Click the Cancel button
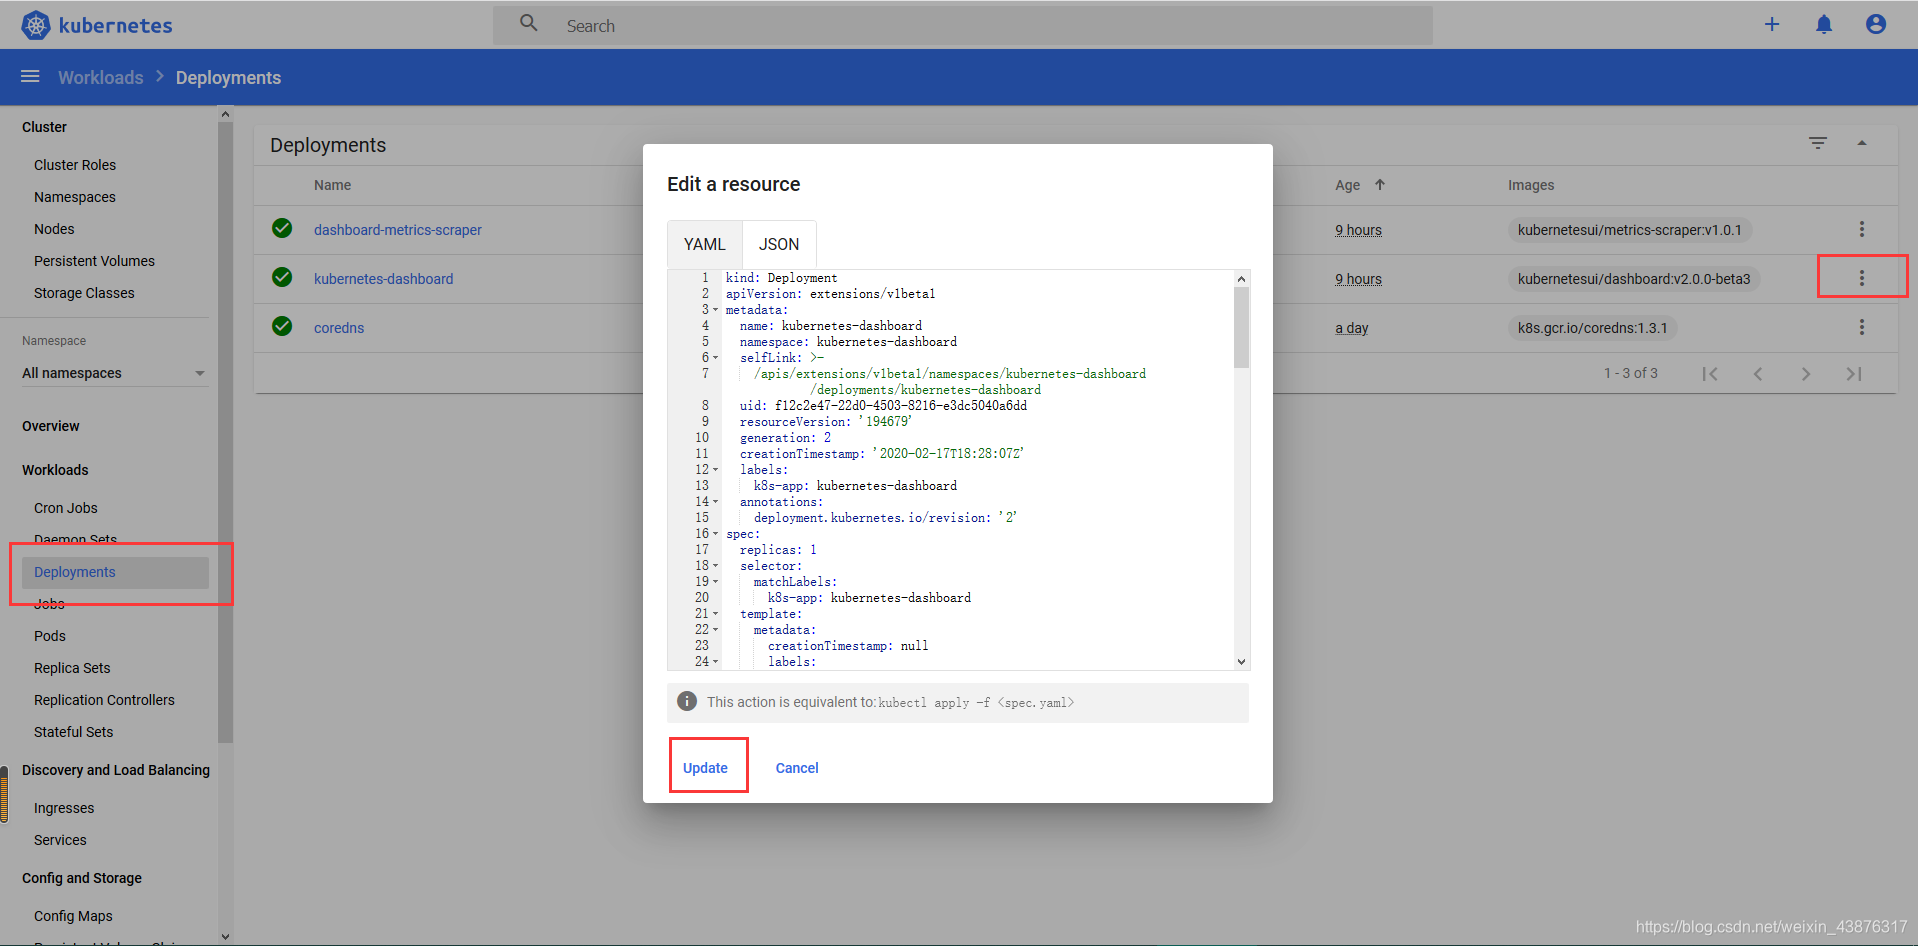The height and width of the screenshot is (946, 1918). pos(797,768)
